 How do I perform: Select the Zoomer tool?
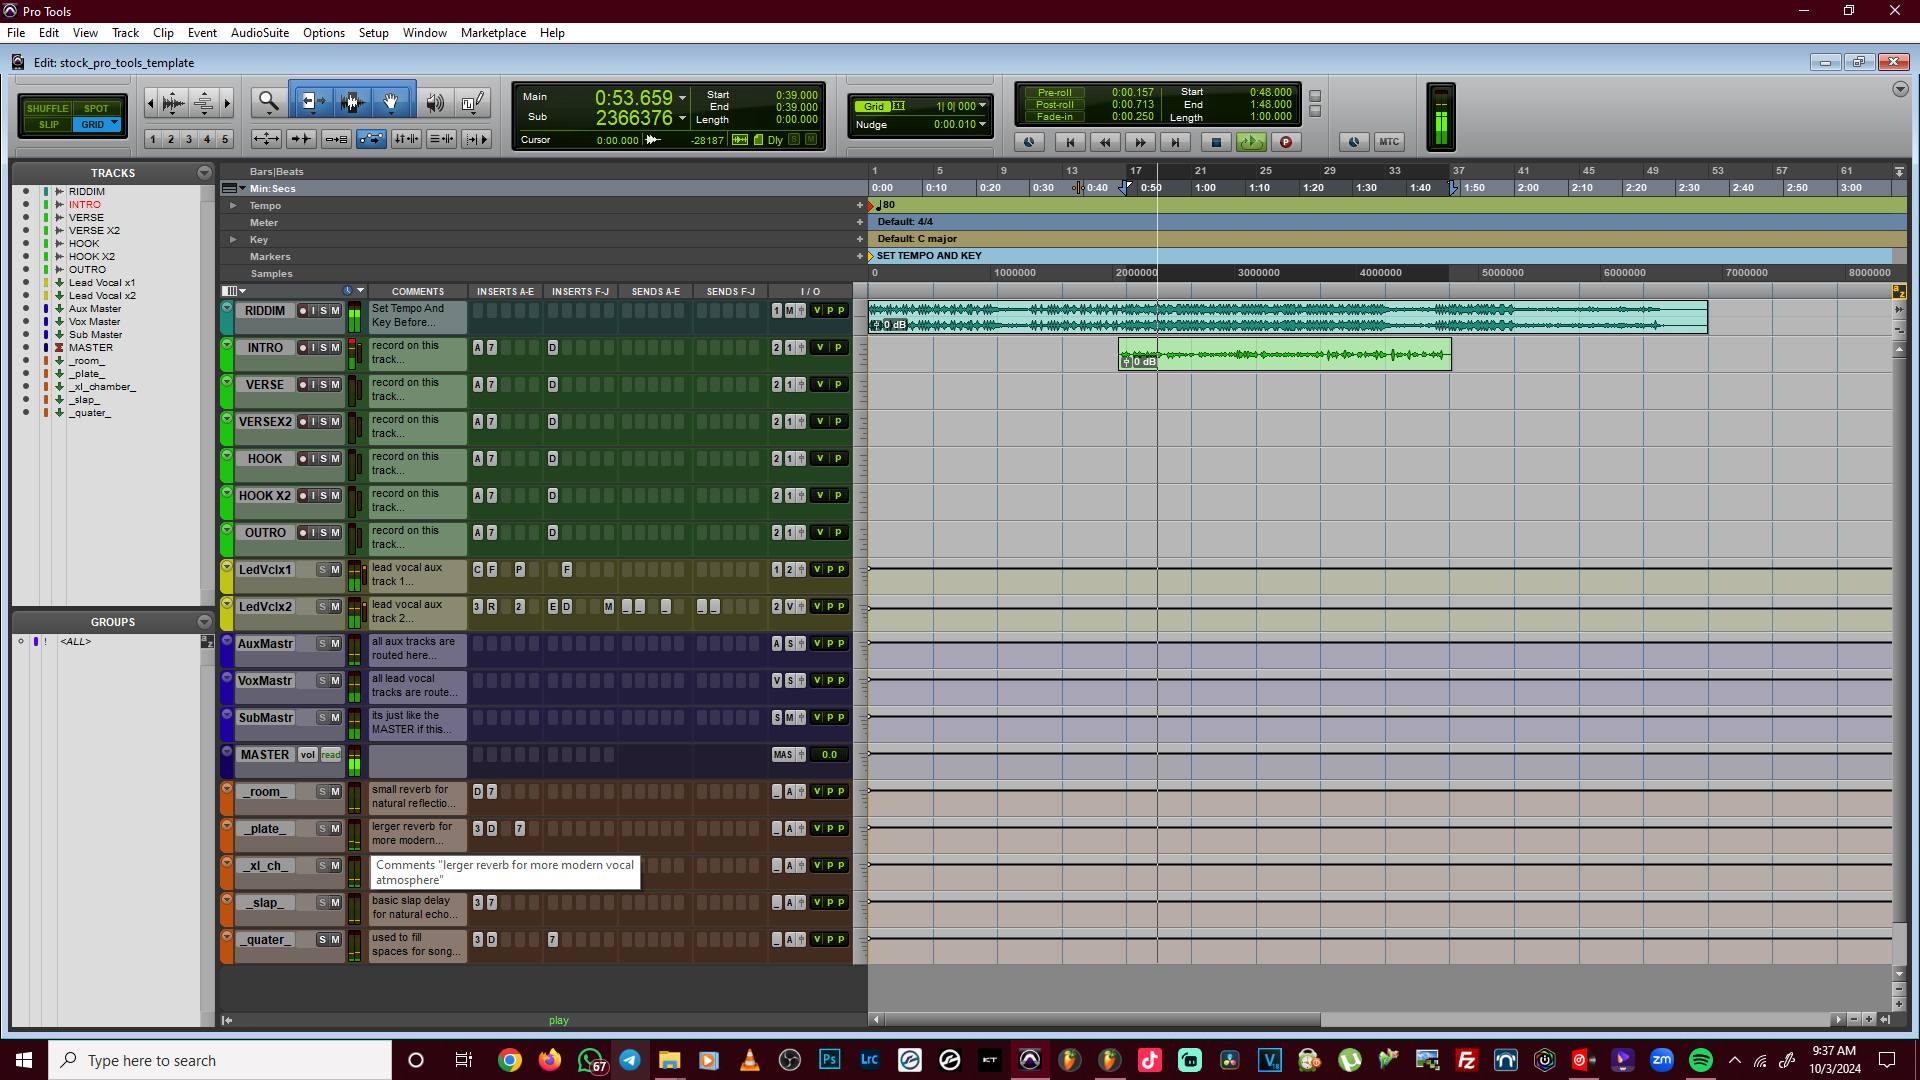(268, 102)
